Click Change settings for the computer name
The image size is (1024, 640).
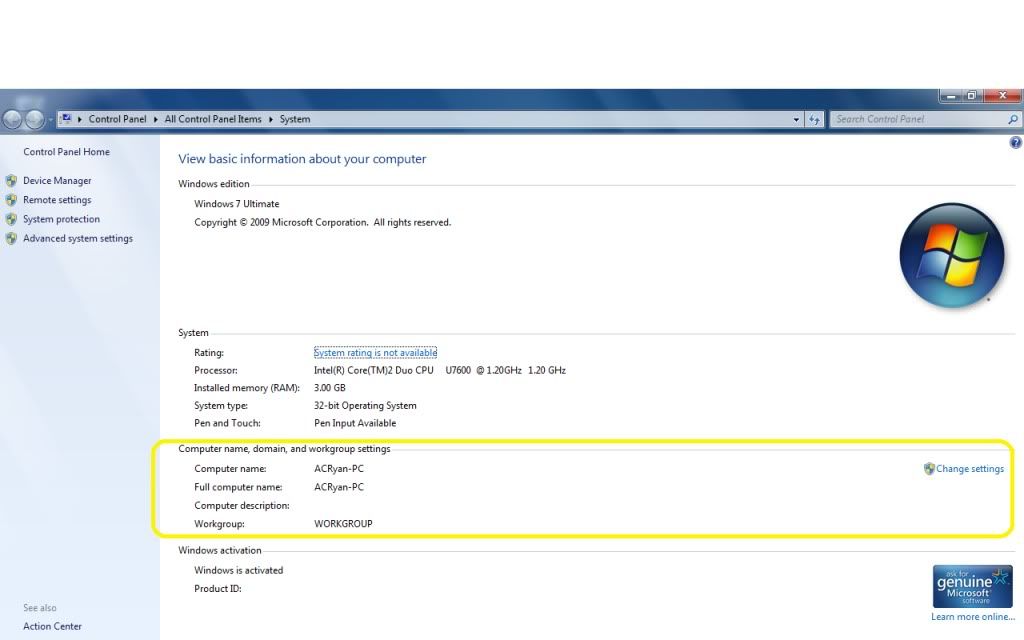[x=970, y=468]
